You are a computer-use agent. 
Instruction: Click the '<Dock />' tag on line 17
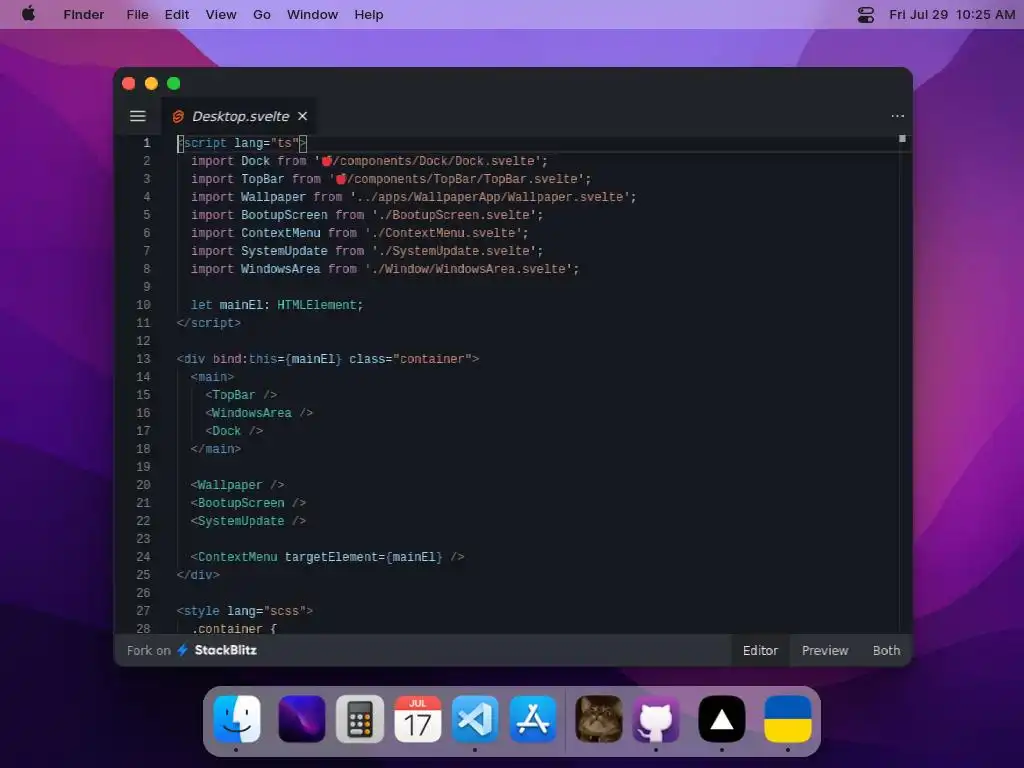pyautogui.click(x=234, y=431)
